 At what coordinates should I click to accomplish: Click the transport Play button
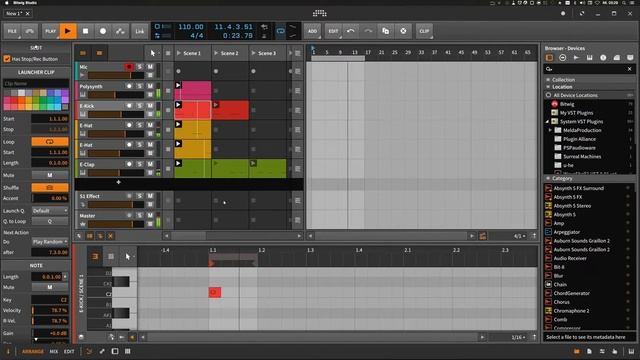pos(68,31)
